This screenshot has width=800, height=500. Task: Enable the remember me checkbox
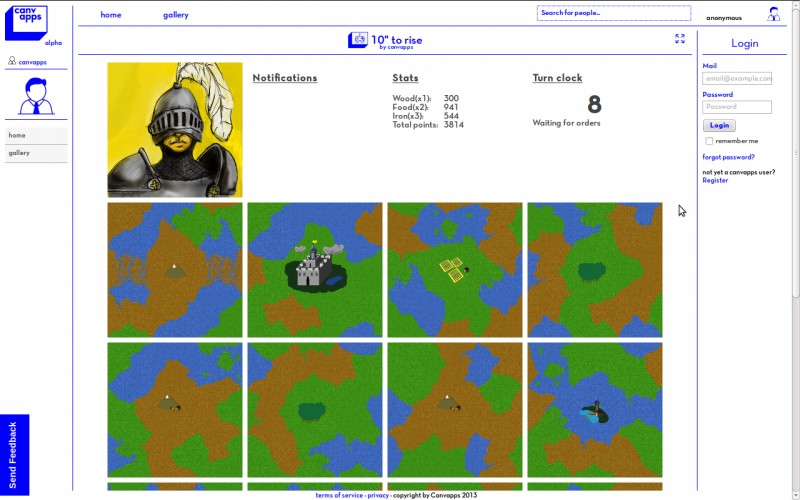[709, 141]
